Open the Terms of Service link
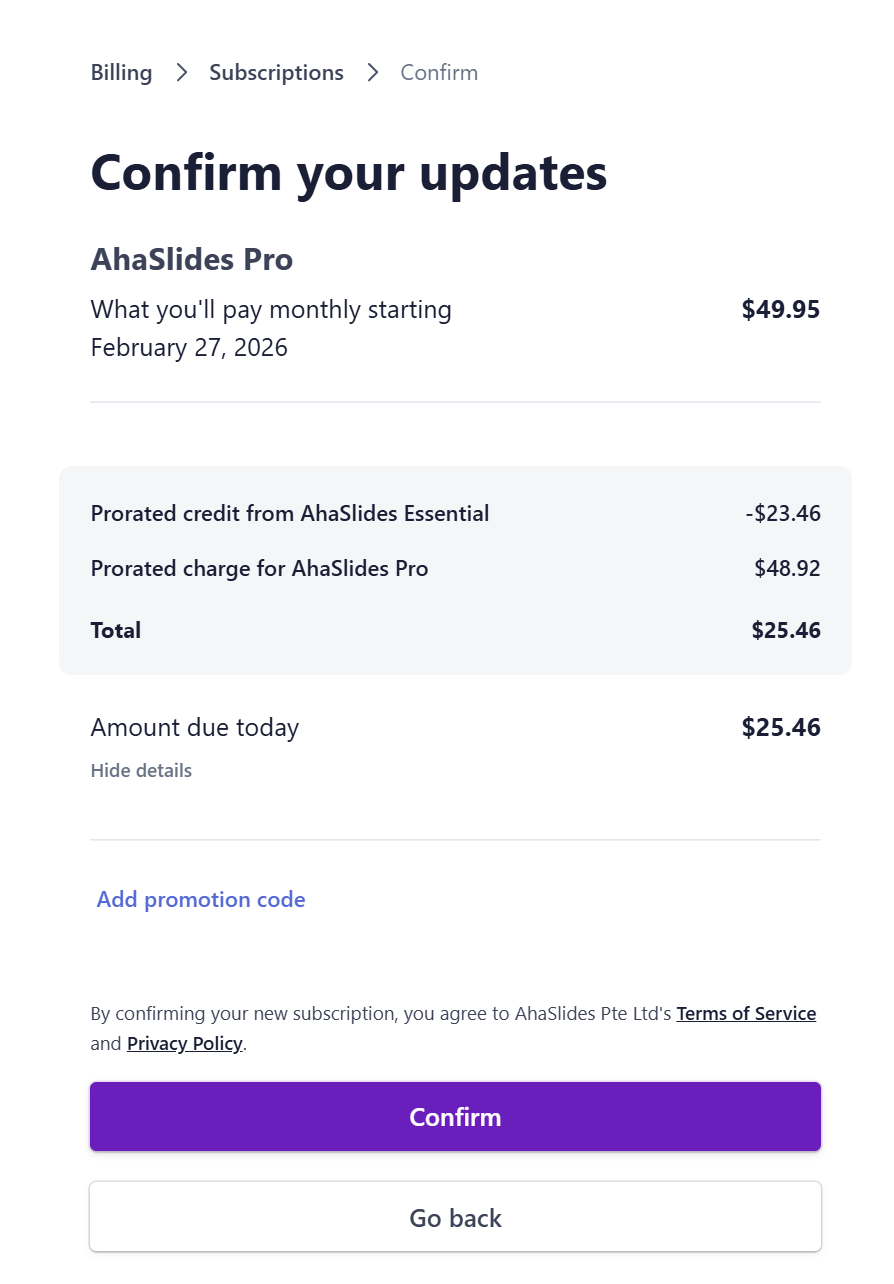 (746, 1014)
